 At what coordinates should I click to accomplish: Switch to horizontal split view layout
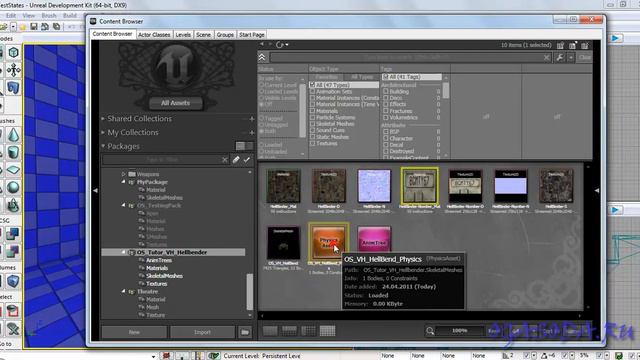(289, 331)
